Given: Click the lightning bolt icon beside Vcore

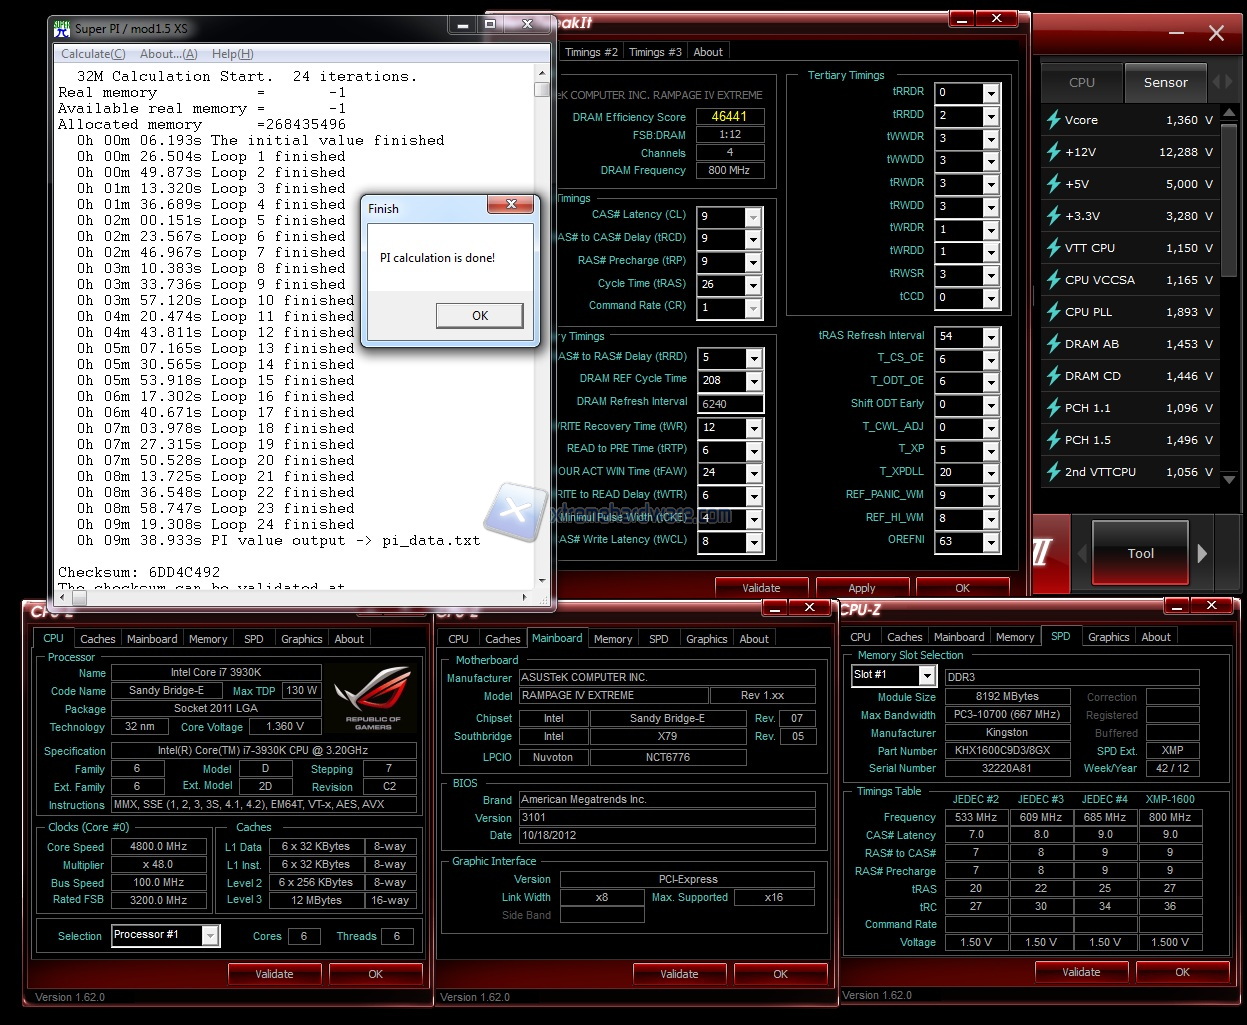Looking at the screenshot, I should 1053,120.
